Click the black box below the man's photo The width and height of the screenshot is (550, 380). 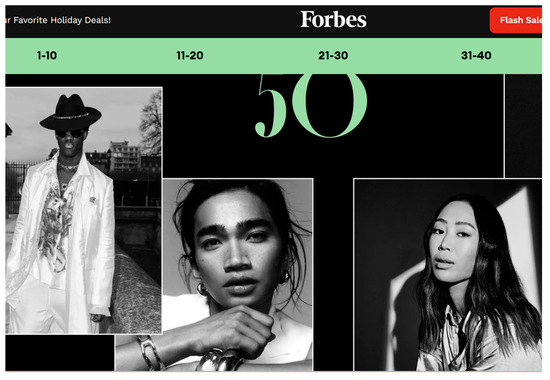coord(60,353)
